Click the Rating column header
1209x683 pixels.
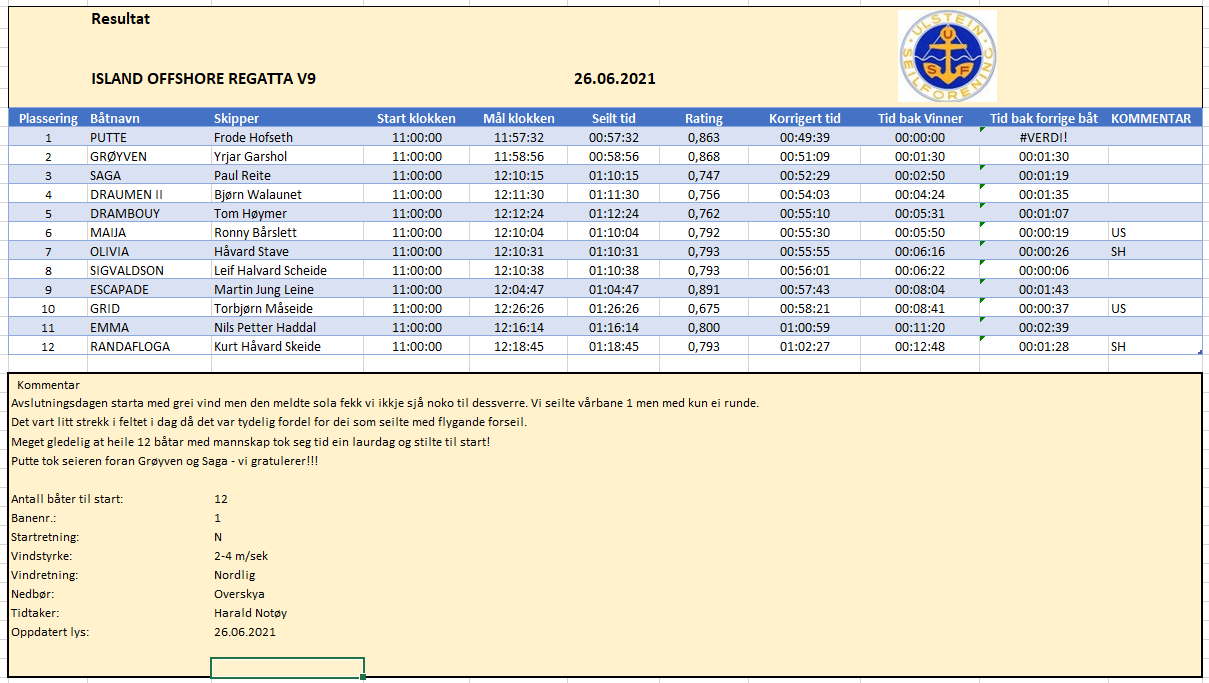[703, 118]
